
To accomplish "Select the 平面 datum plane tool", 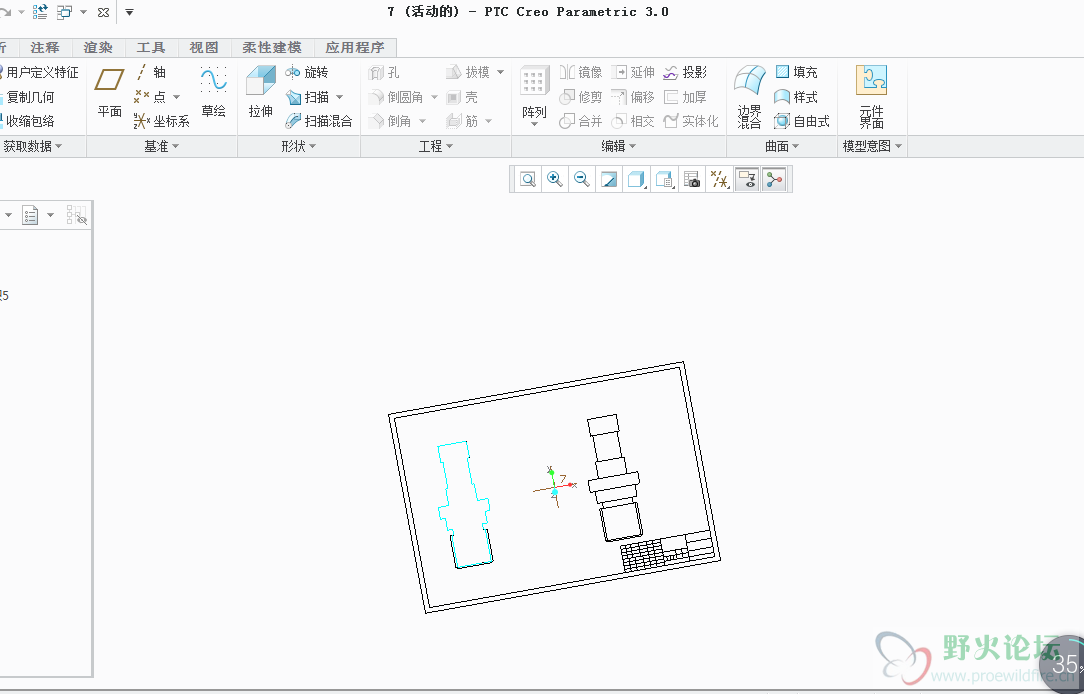I will coord(109,93).
